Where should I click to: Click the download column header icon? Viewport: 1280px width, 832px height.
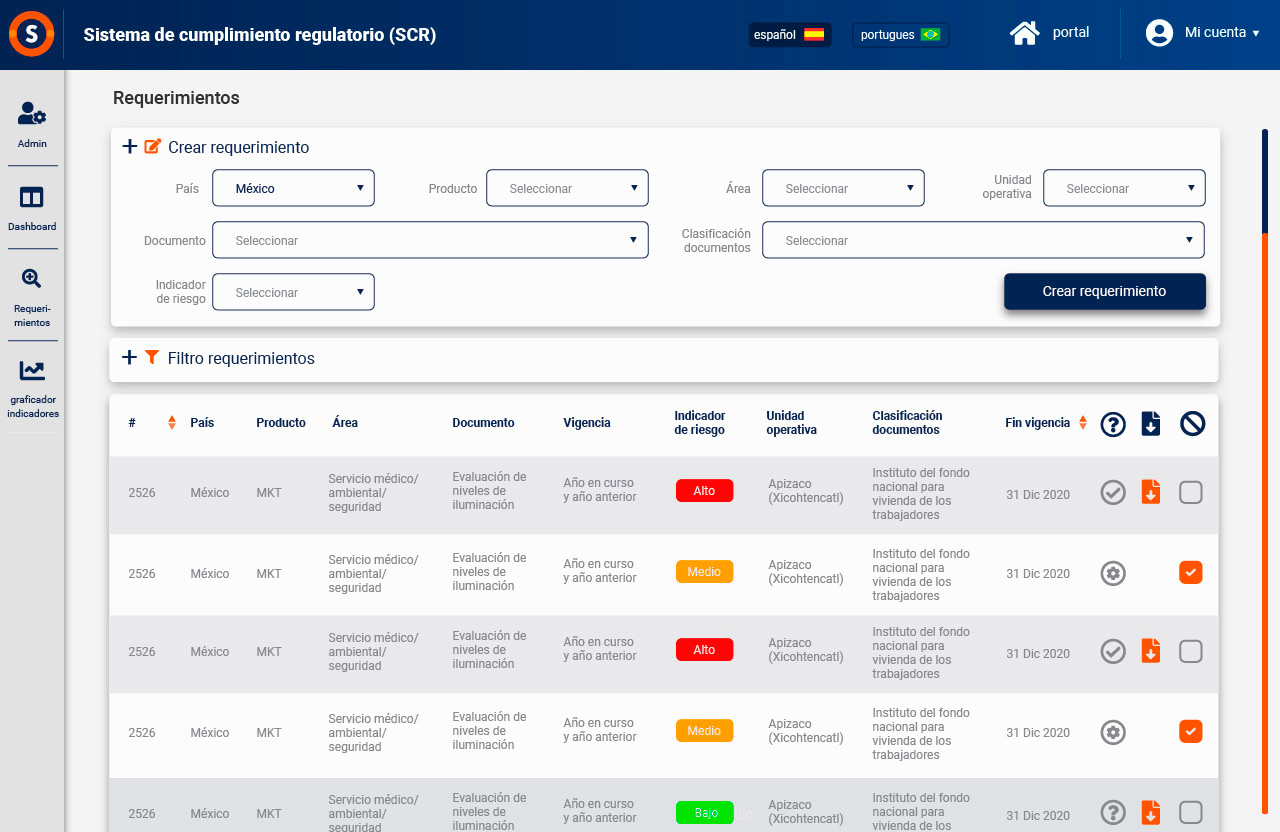(1151, 424)
